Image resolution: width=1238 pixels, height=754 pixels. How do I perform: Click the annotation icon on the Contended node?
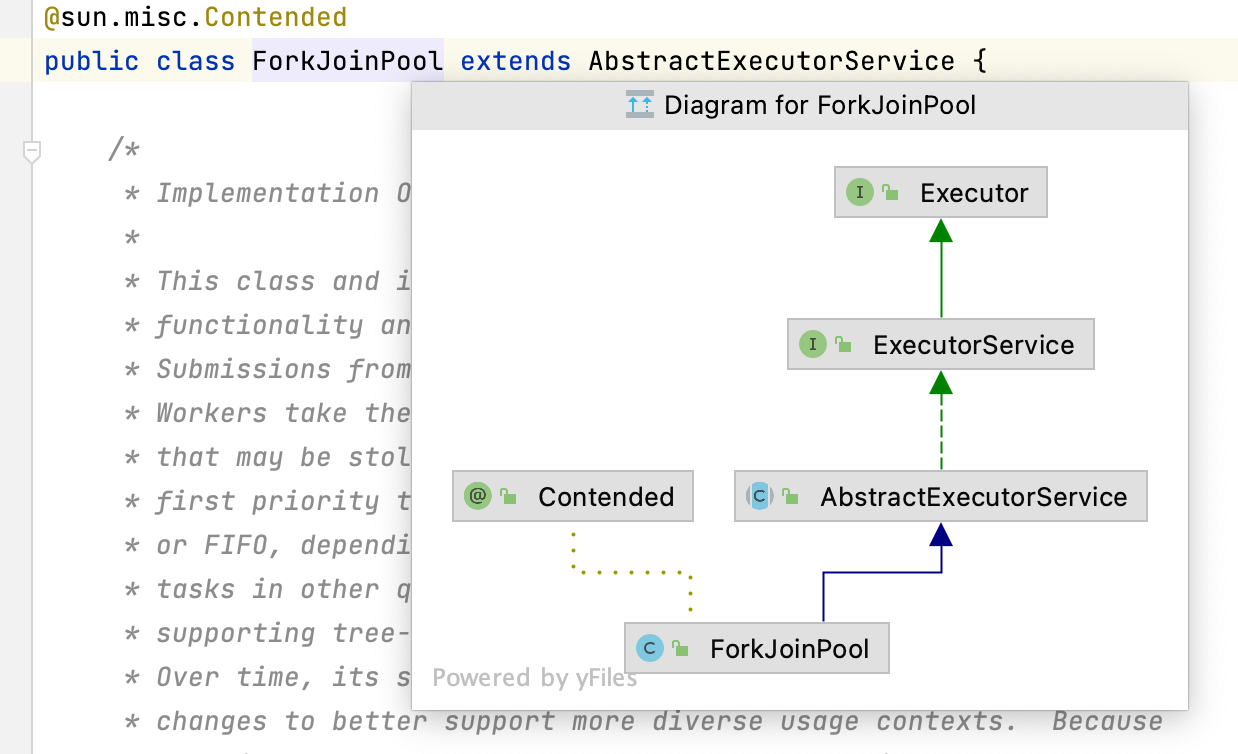click(x=478, y=496)
